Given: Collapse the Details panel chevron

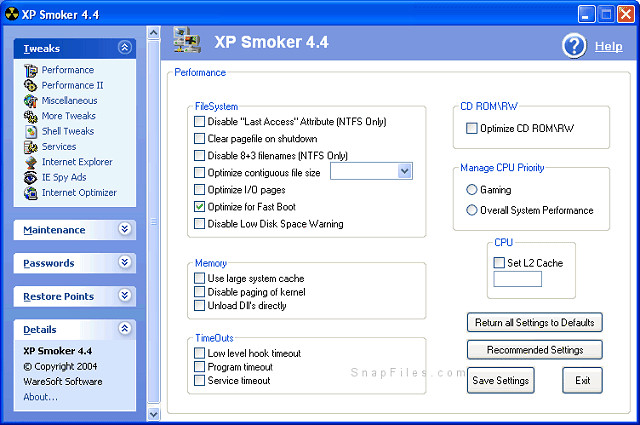Looking at the screenshot, I should tap(124, 328).
